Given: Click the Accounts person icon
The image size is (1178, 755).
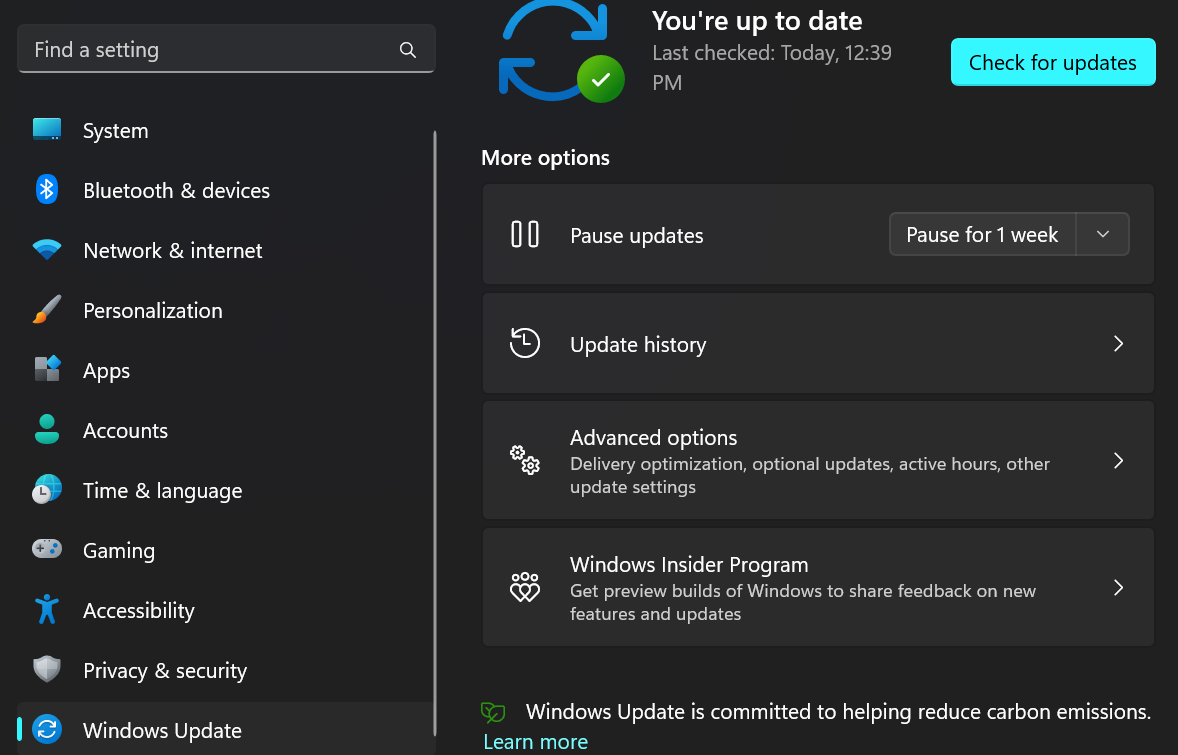Looking at the screenshot, I should pos(47,430).
